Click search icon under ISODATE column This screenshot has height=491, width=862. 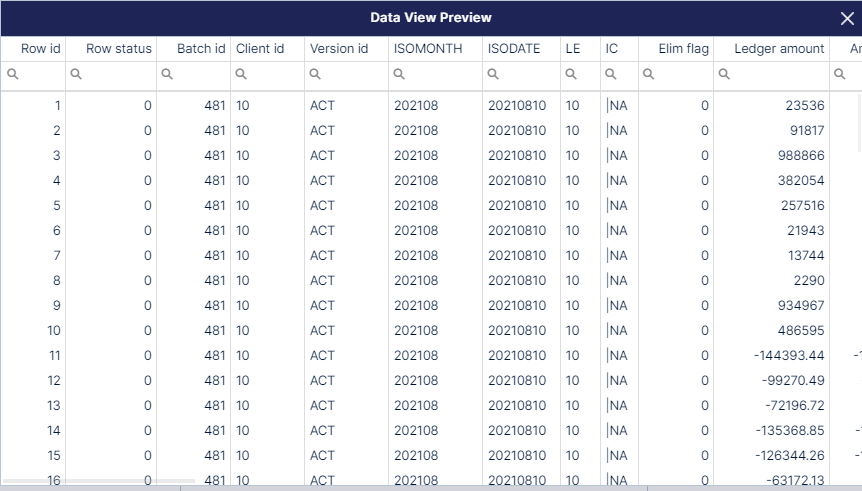pyautogui.click(x=493, y=74)
